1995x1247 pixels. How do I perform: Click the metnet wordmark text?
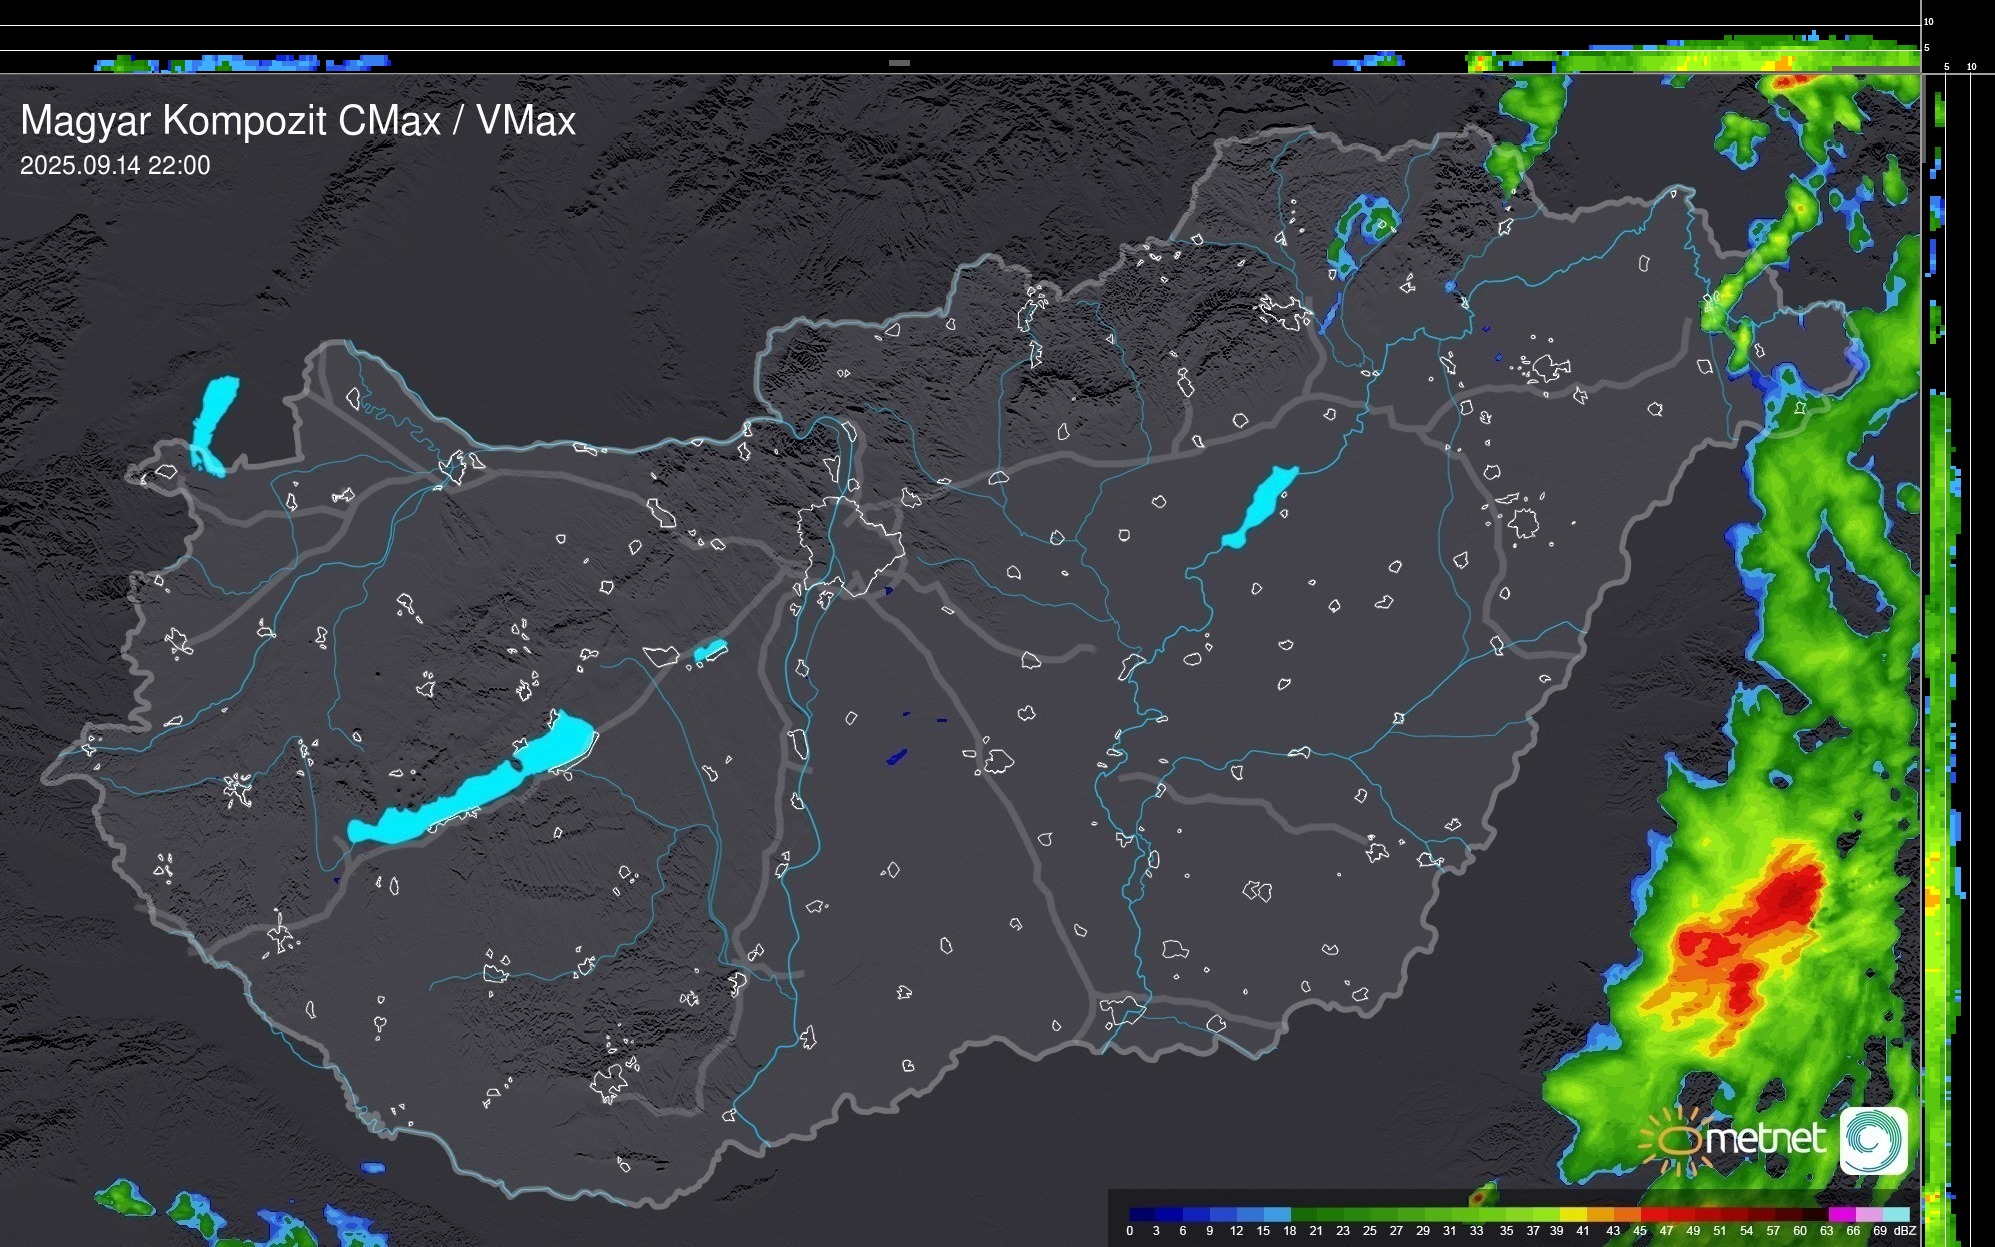tap(1766, 1139)
